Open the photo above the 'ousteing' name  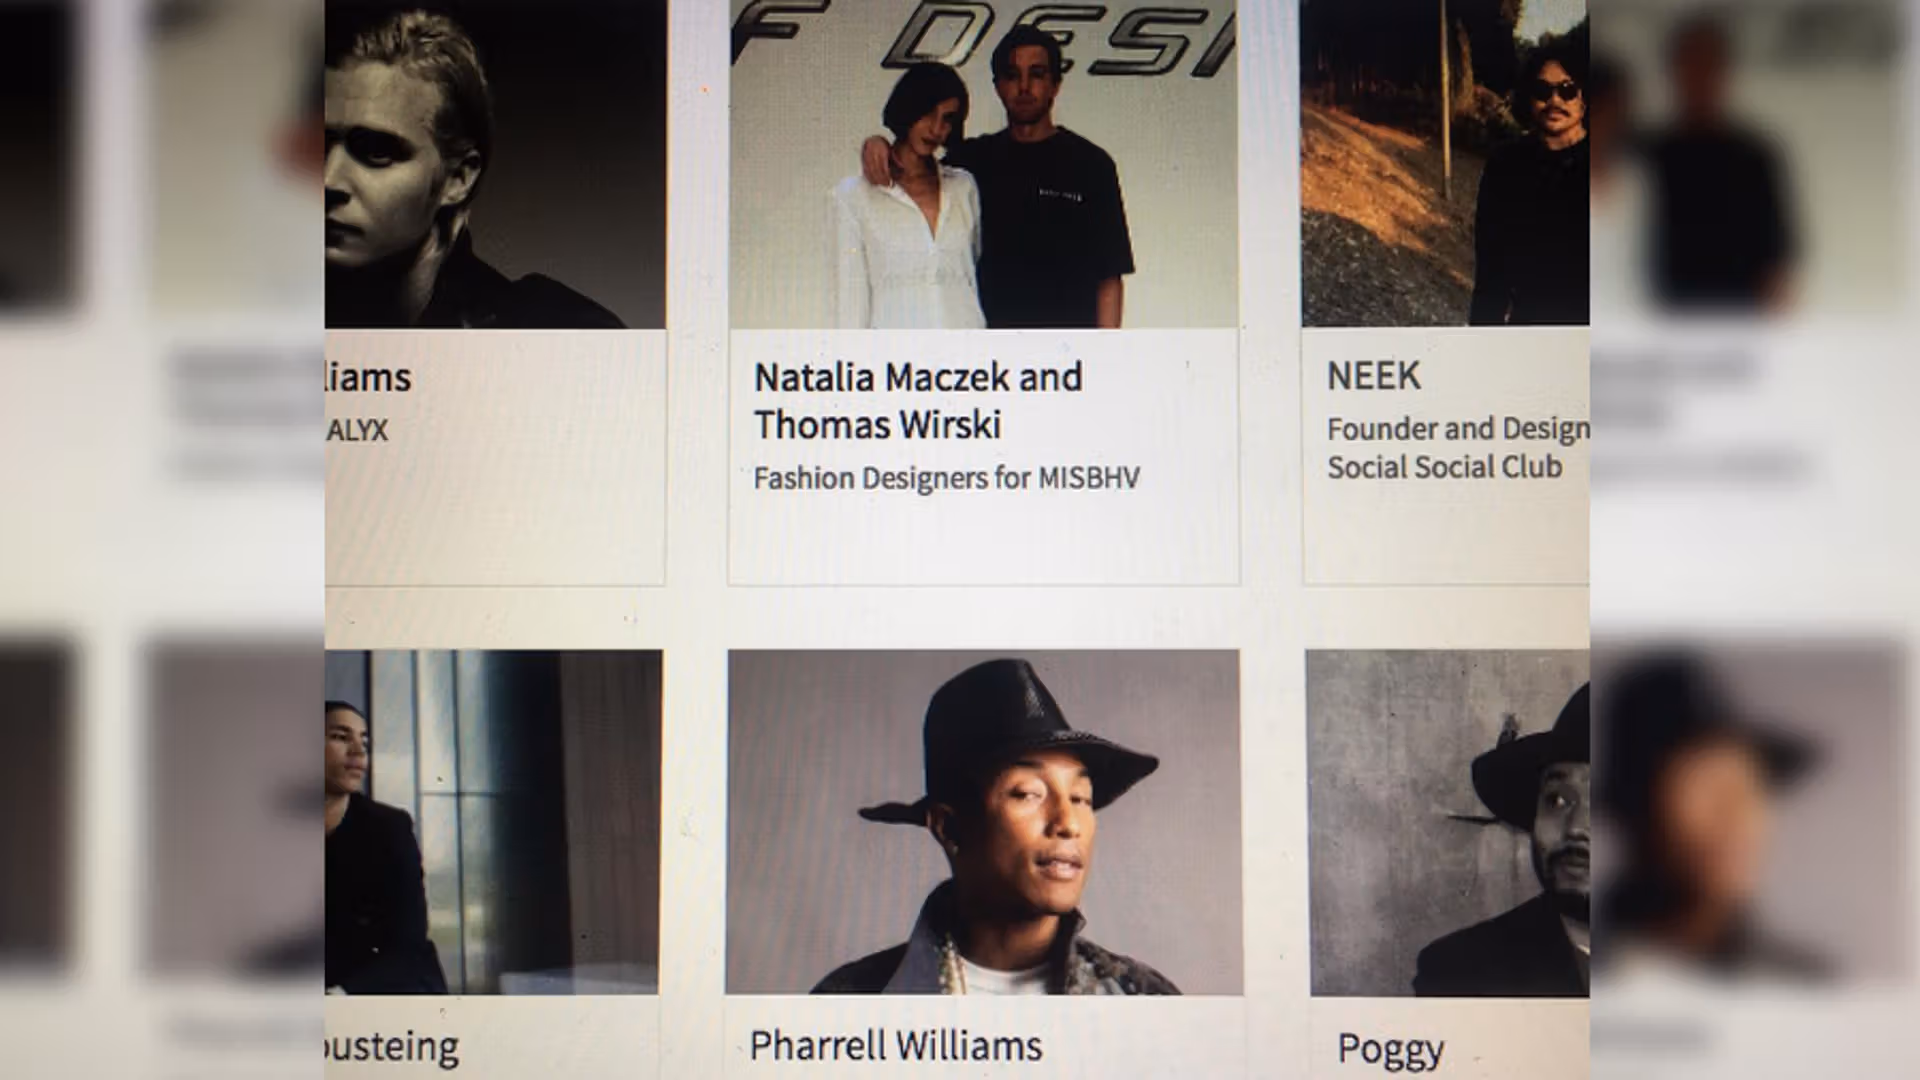click(493, 822)
